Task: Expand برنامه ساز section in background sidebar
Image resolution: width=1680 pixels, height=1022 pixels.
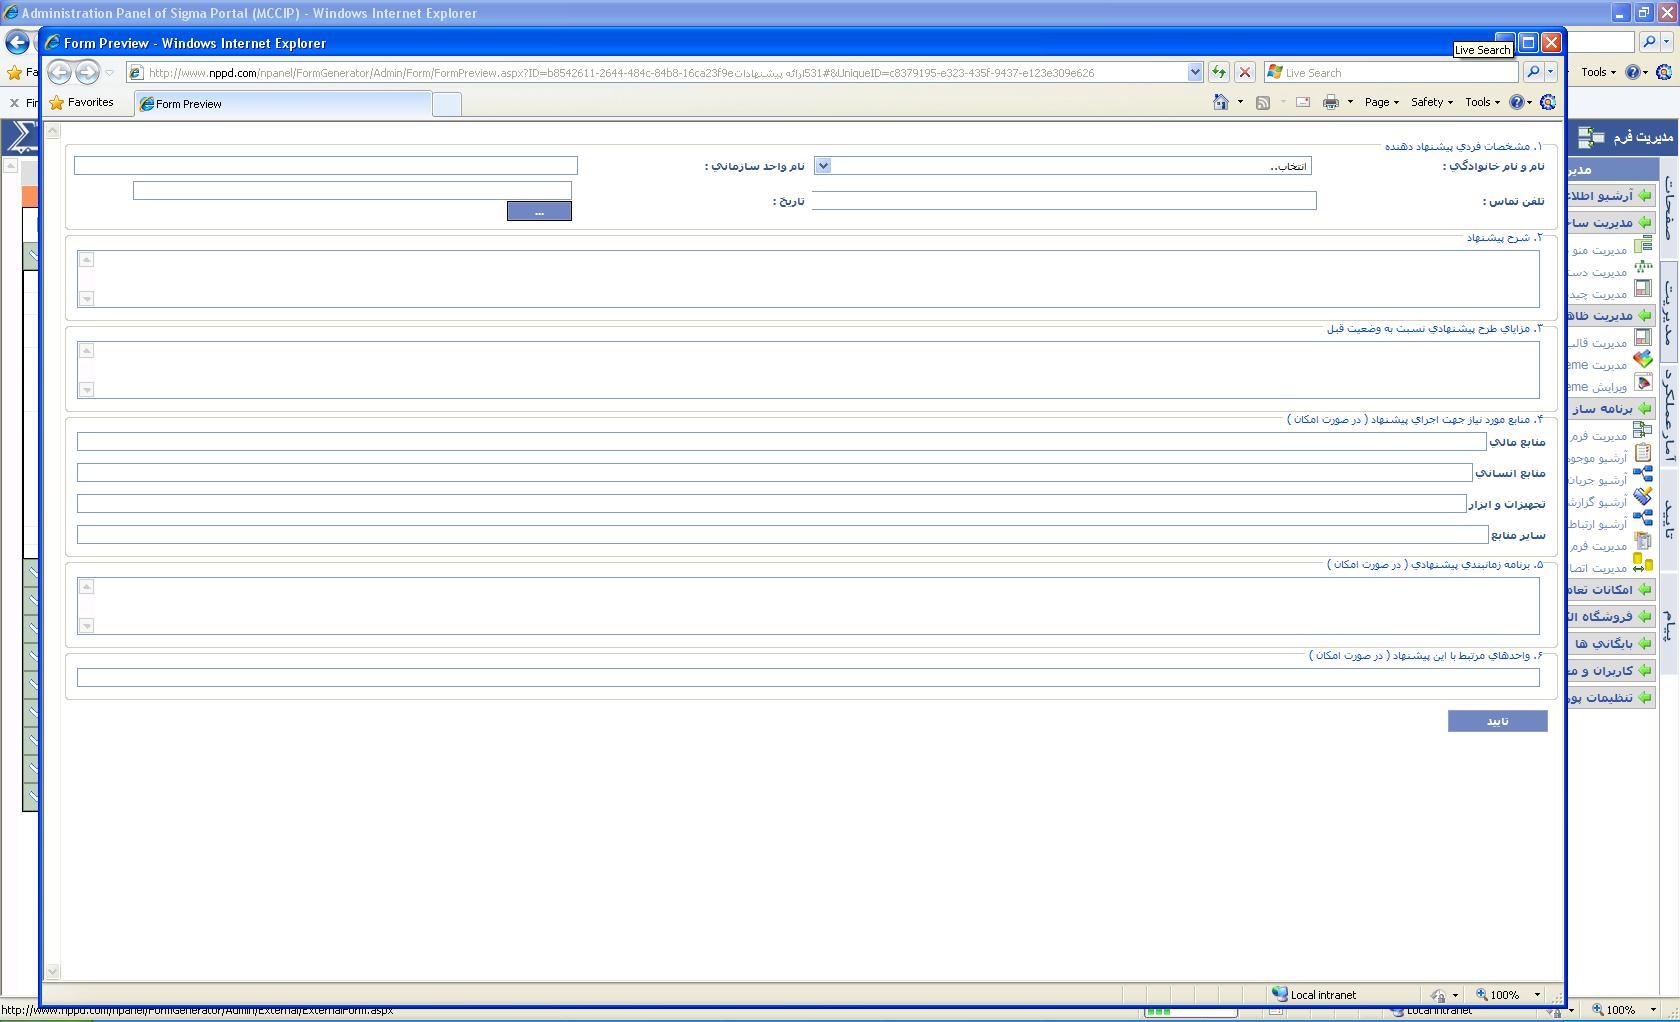Action: point(1610,409)
